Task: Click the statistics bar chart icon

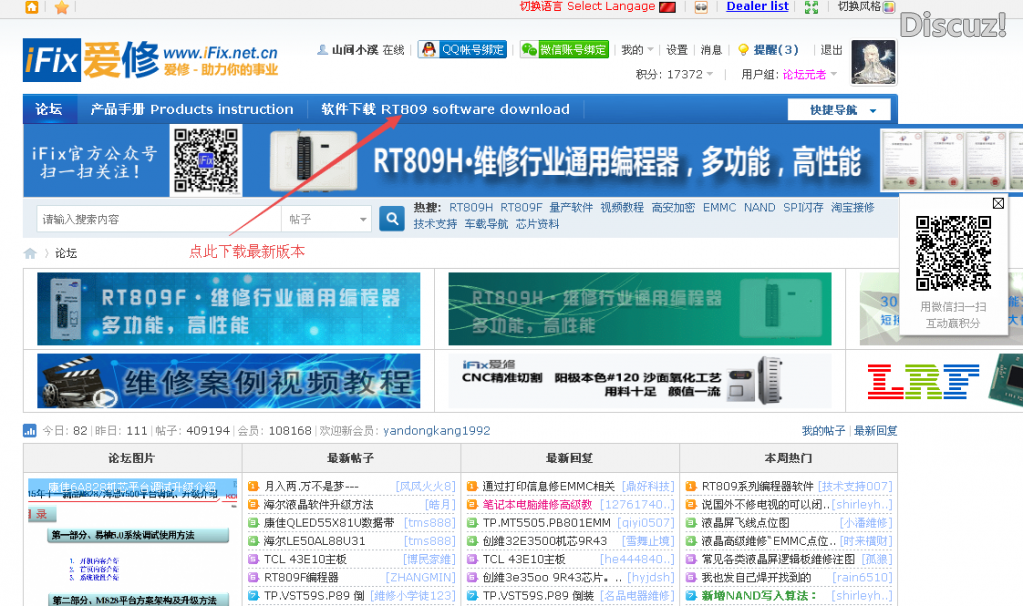Action: pyautogui.click(x=30, y=431)
